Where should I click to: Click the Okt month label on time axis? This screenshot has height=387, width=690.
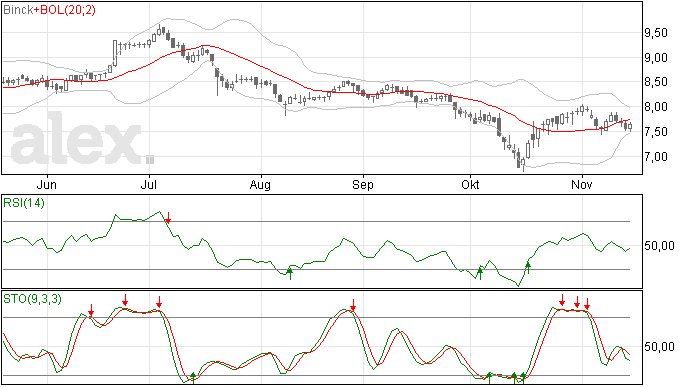point(470,185)
